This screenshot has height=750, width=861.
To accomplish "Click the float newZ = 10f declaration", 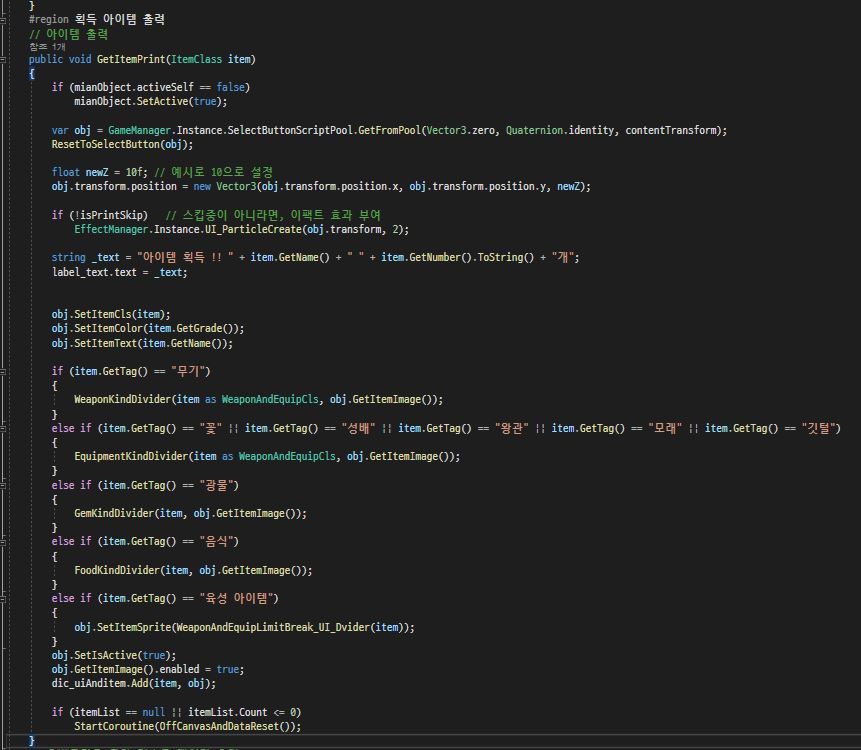I will [99, 172].
